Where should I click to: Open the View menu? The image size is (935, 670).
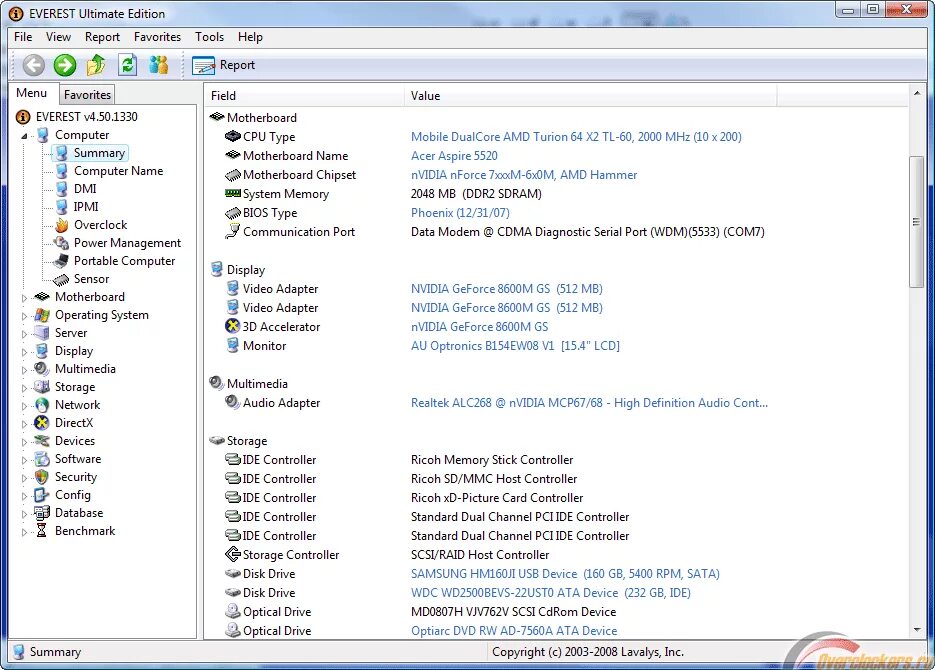tap(58, 37)
